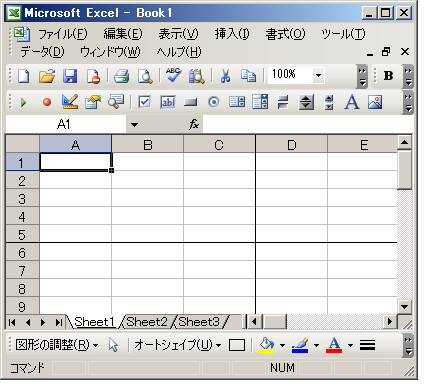Image resolution: width=438 pixels, height=390 pixels.
Task: Open the ツール(T) menu
Action: click(343, 34)
